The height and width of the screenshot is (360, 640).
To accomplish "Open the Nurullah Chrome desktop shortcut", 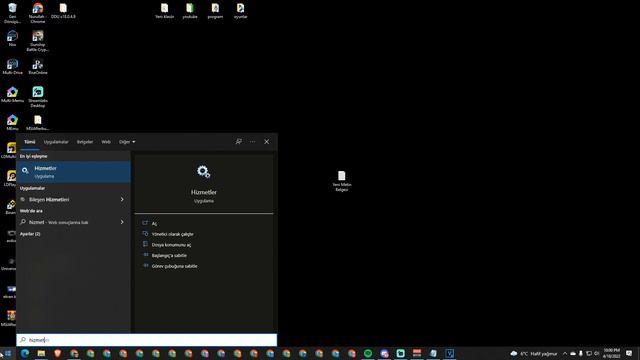I will click(38, 13).
